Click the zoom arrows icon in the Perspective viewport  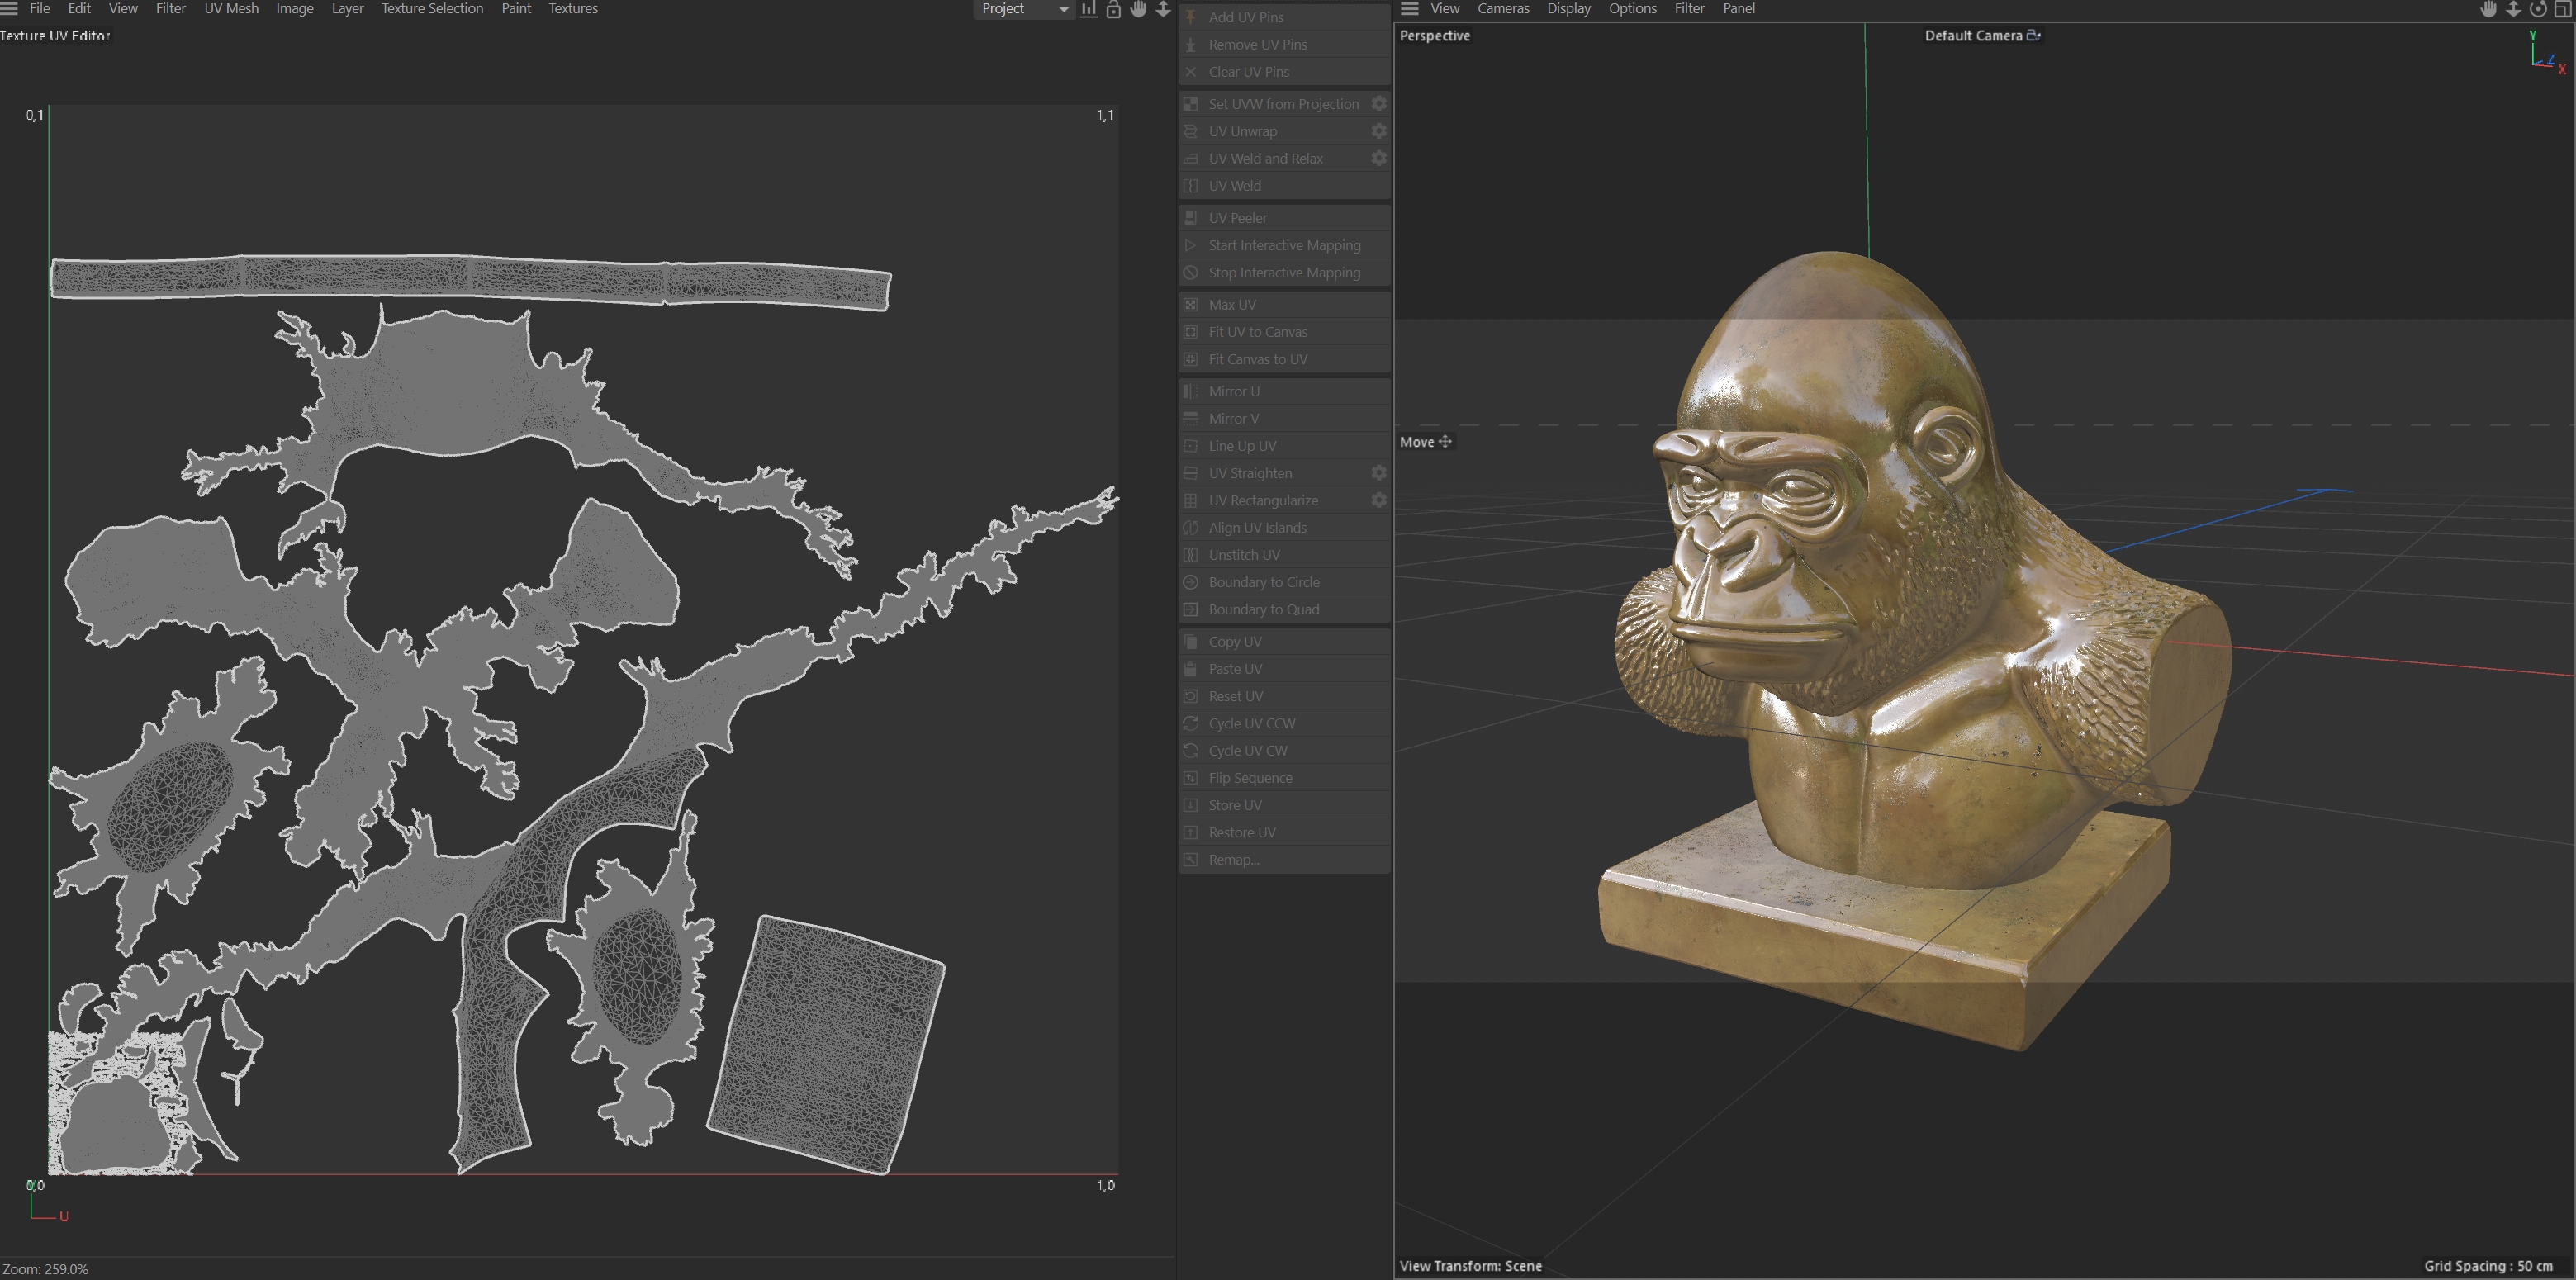tap(2513, 9)
